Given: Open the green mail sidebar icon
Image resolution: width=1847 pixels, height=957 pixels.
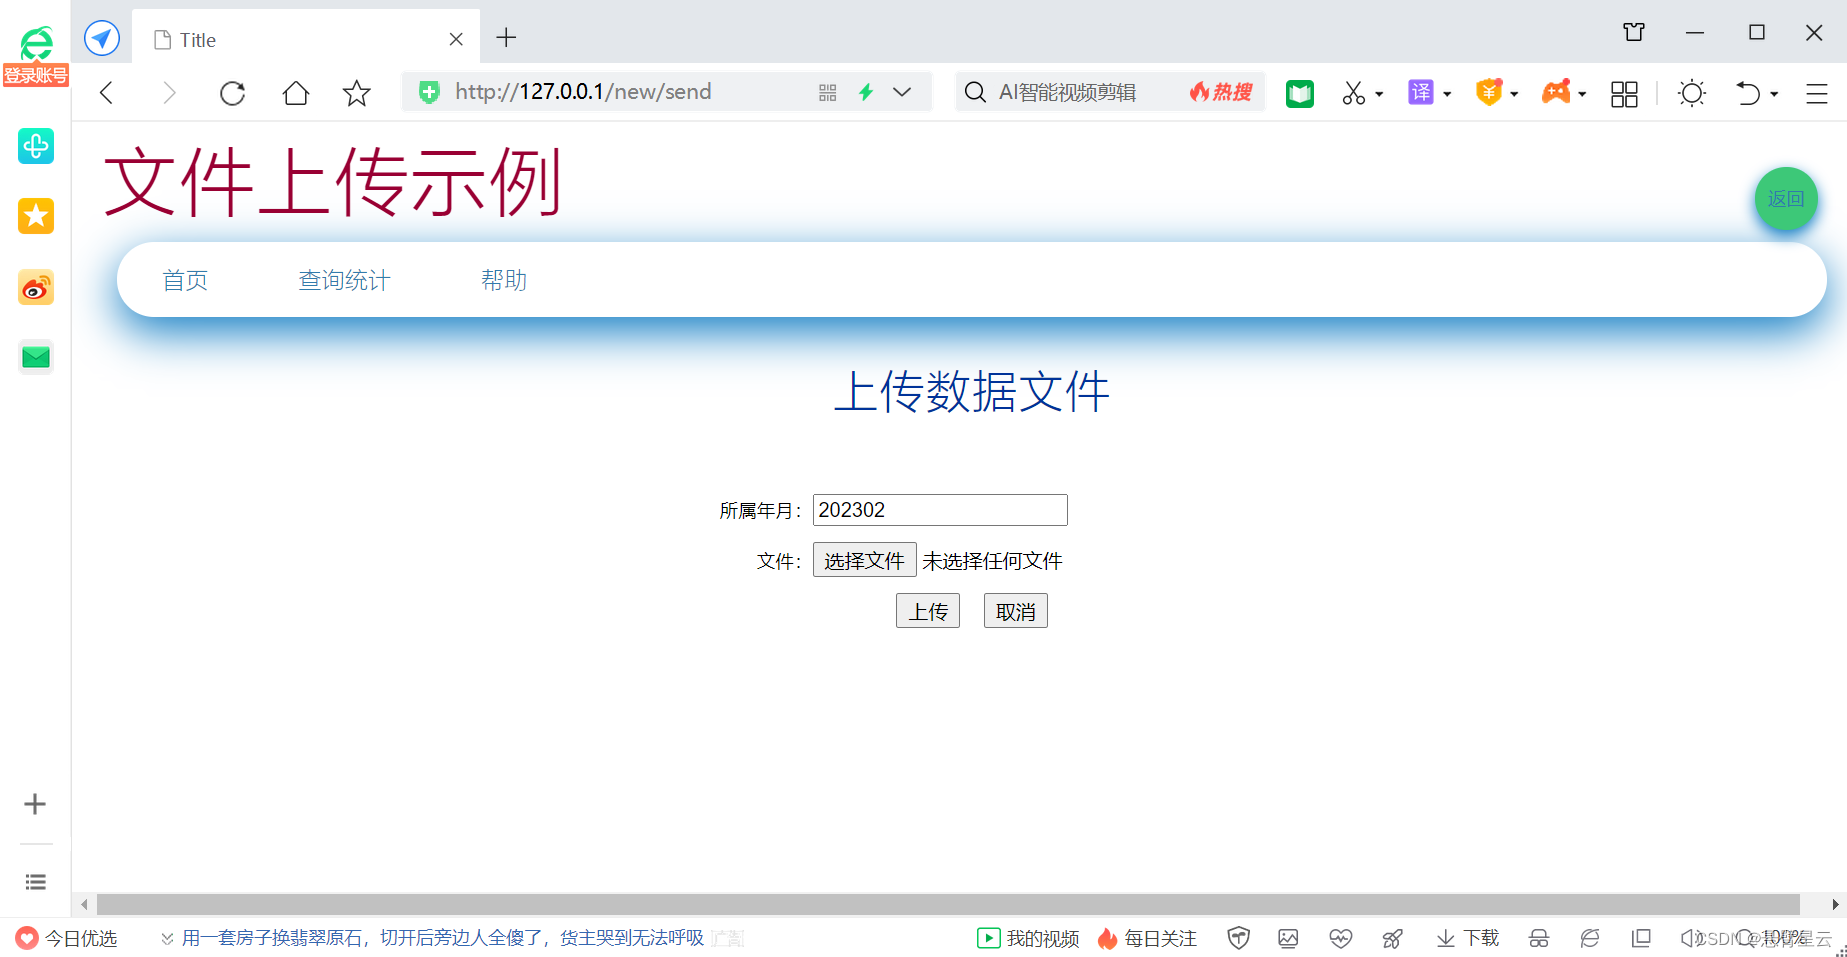Looking at the screenshot, I should (36, 357).
